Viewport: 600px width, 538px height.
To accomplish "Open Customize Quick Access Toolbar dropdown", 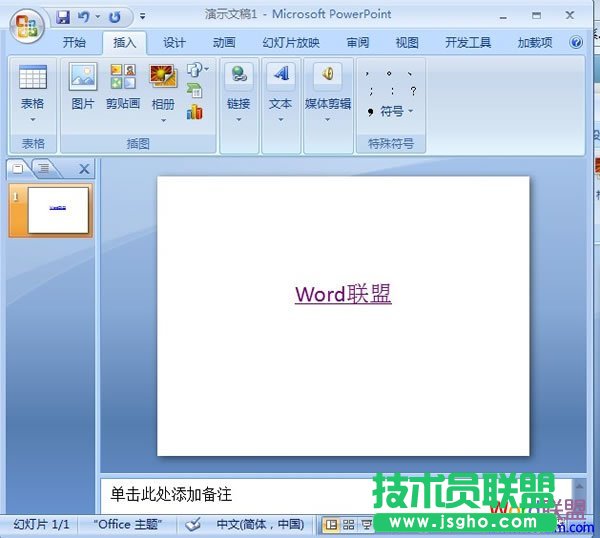I will 142,16.
